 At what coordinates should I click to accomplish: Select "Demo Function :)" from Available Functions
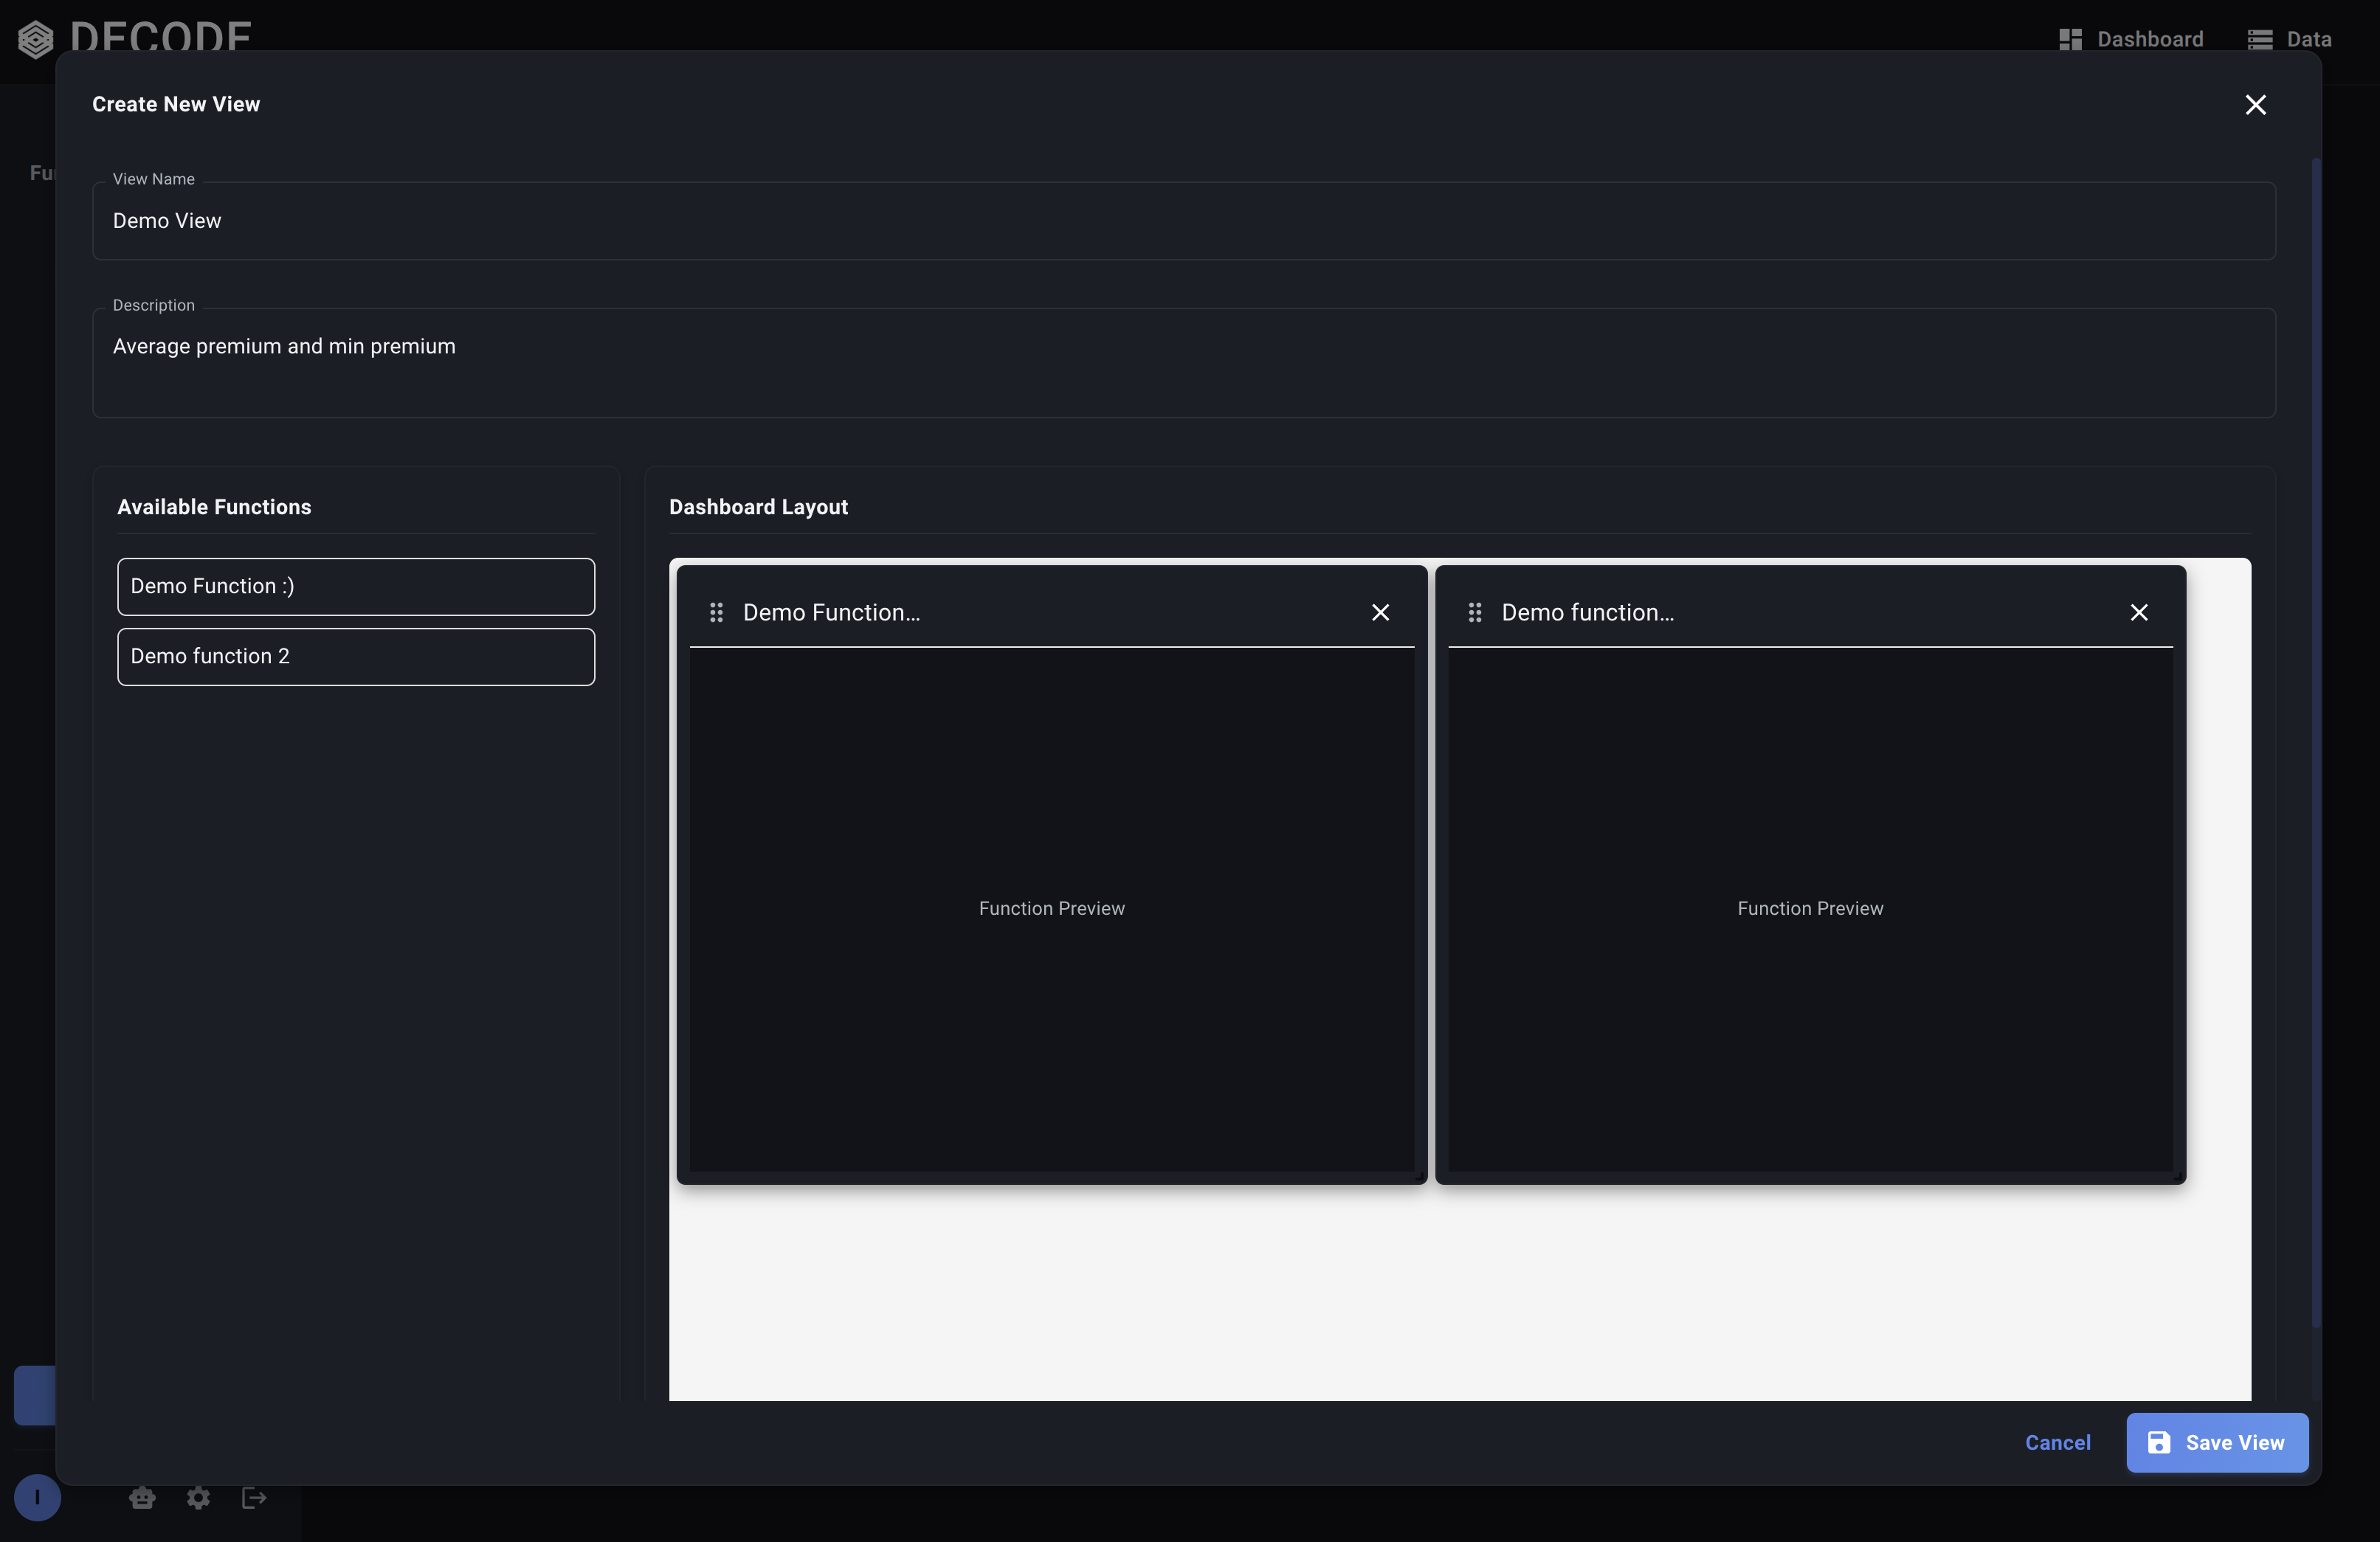point(355,587)
